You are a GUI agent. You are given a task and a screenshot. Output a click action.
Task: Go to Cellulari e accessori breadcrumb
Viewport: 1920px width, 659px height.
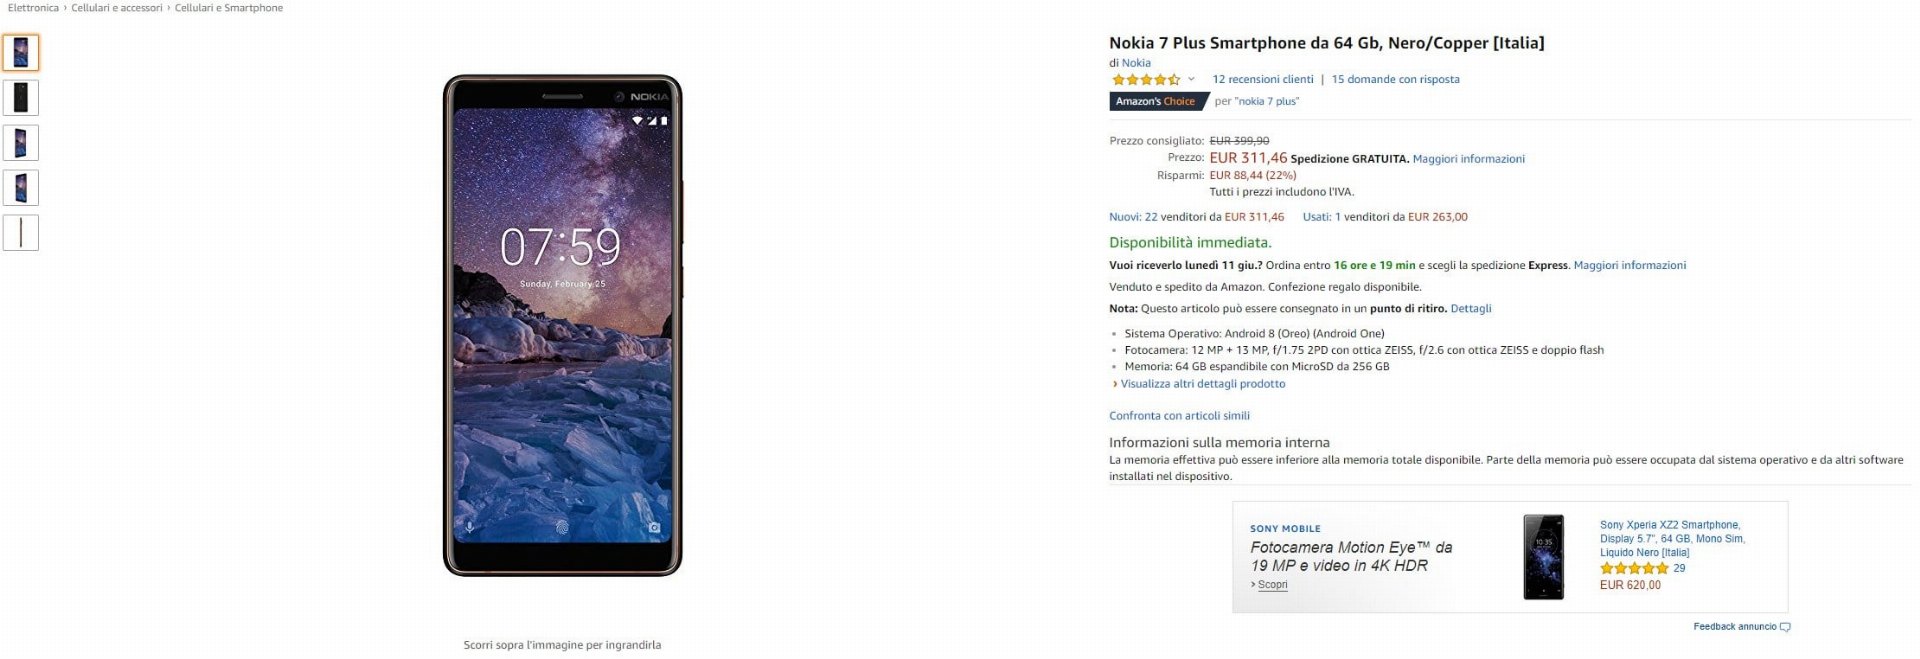[116, 8]
